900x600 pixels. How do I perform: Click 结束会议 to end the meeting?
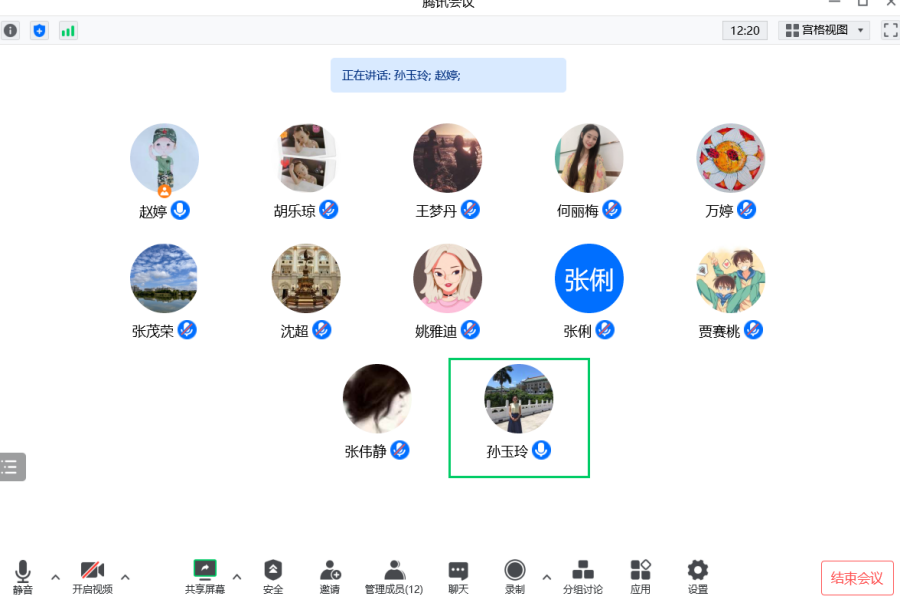(x=856, y=578)
